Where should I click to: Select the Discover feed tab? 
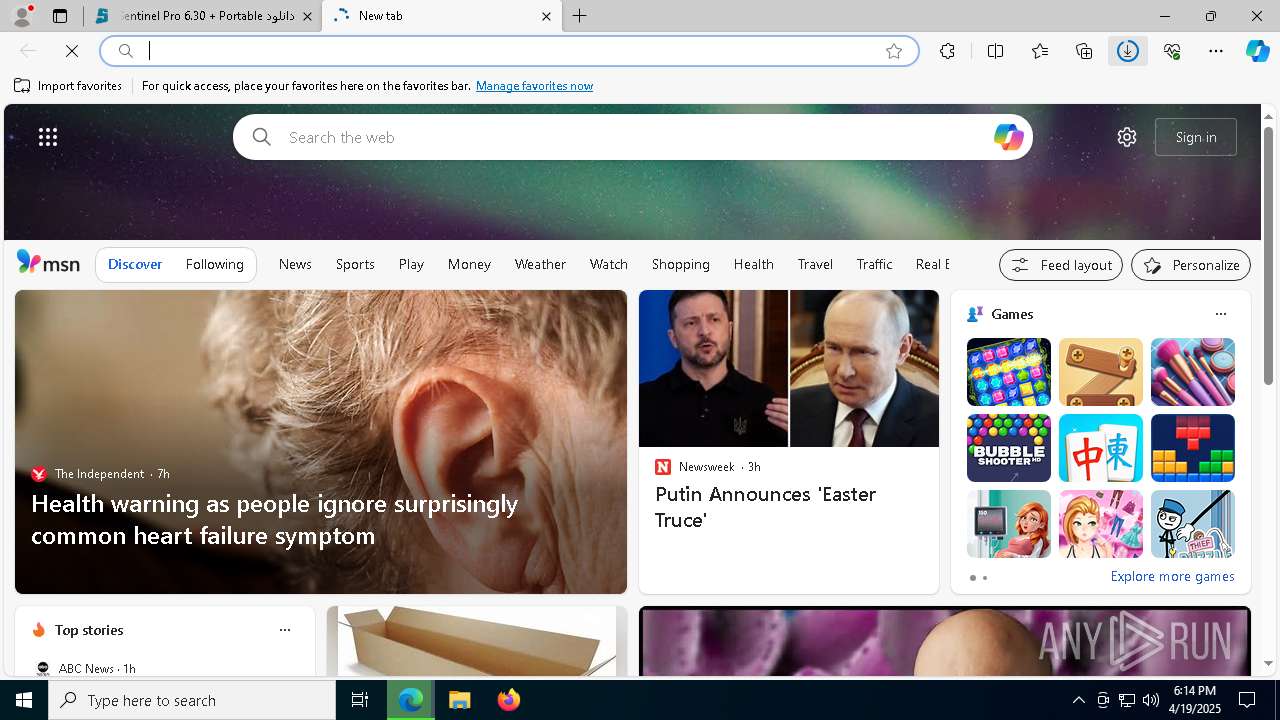(x=135, y=264)
